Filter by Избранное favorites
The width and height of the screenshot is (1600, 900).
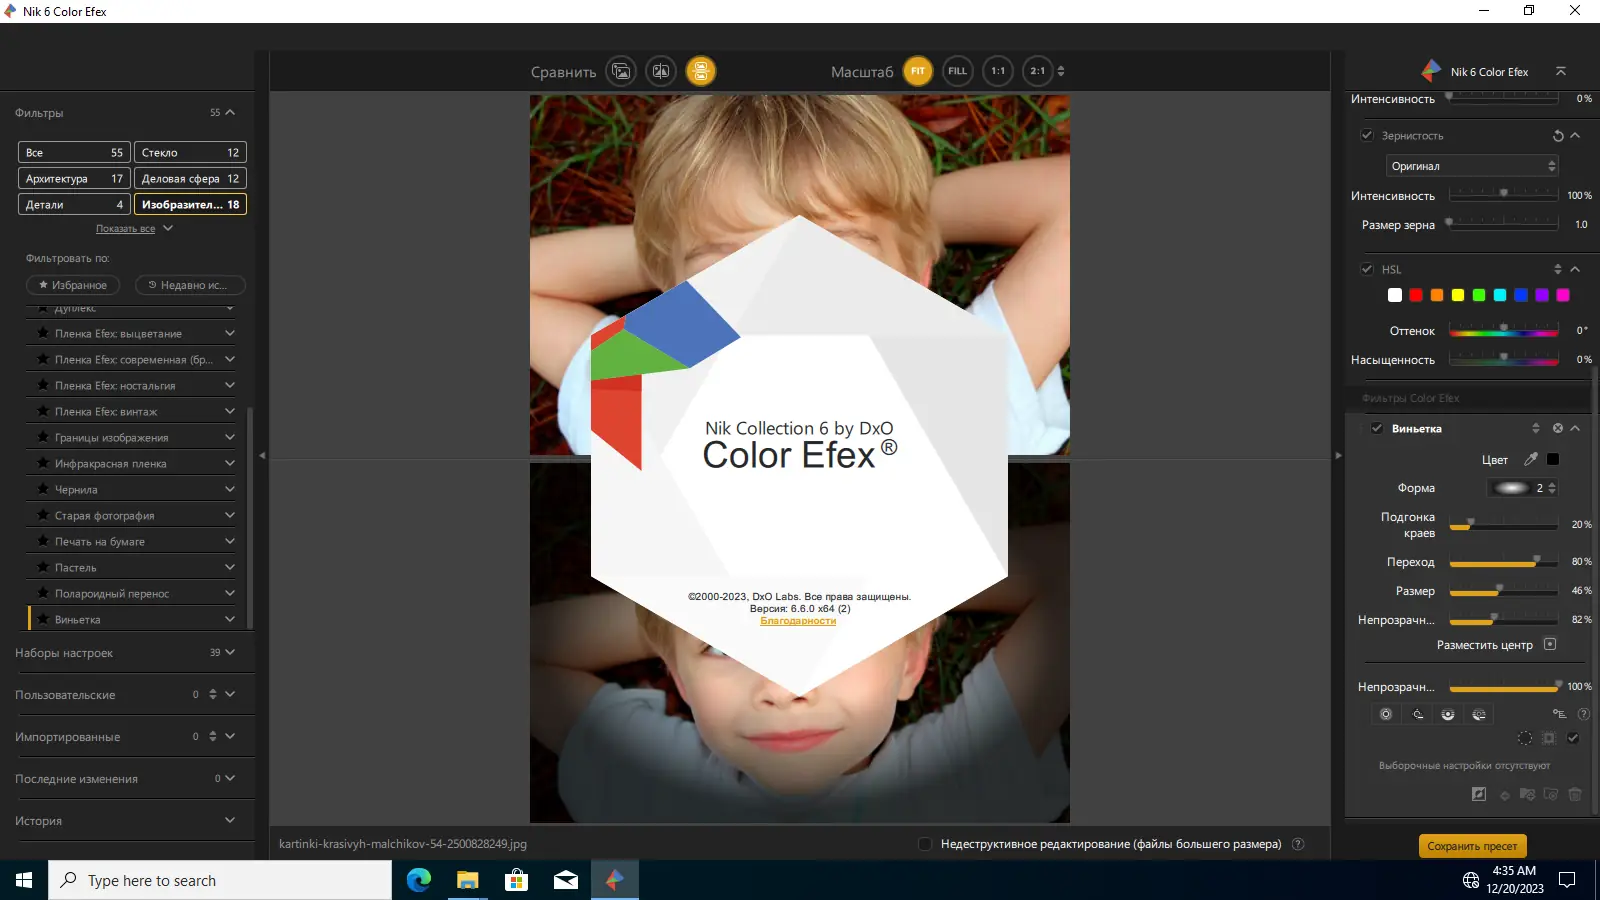click(x=73, y=285)
